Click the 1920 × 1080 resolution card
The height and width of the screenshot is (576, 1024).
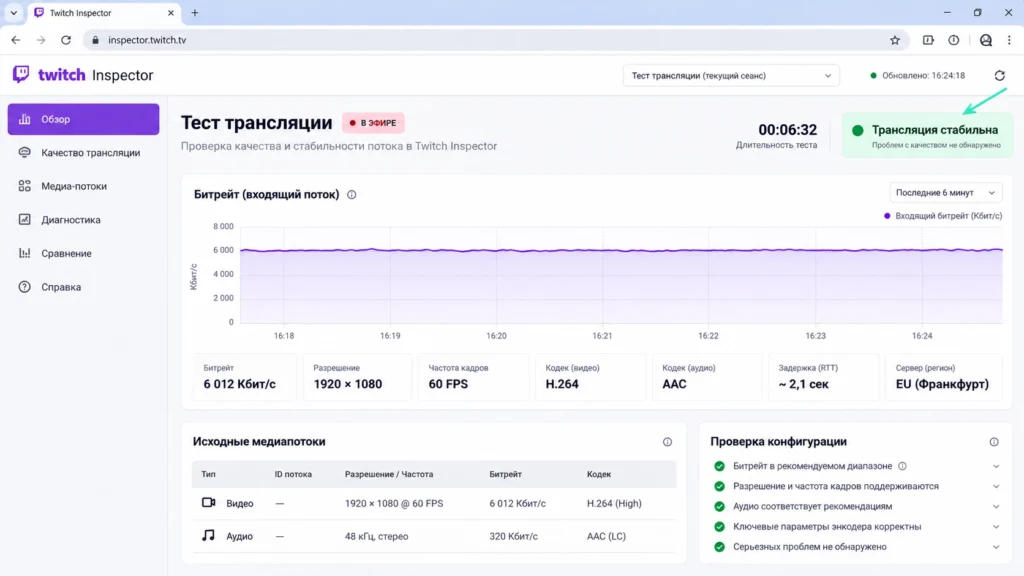(x=357, y=377)
